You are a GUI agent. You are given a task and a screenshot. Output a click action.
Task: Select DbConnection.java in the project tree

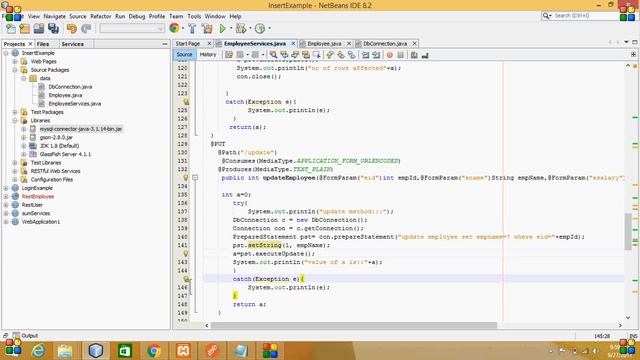pos(70,87)
